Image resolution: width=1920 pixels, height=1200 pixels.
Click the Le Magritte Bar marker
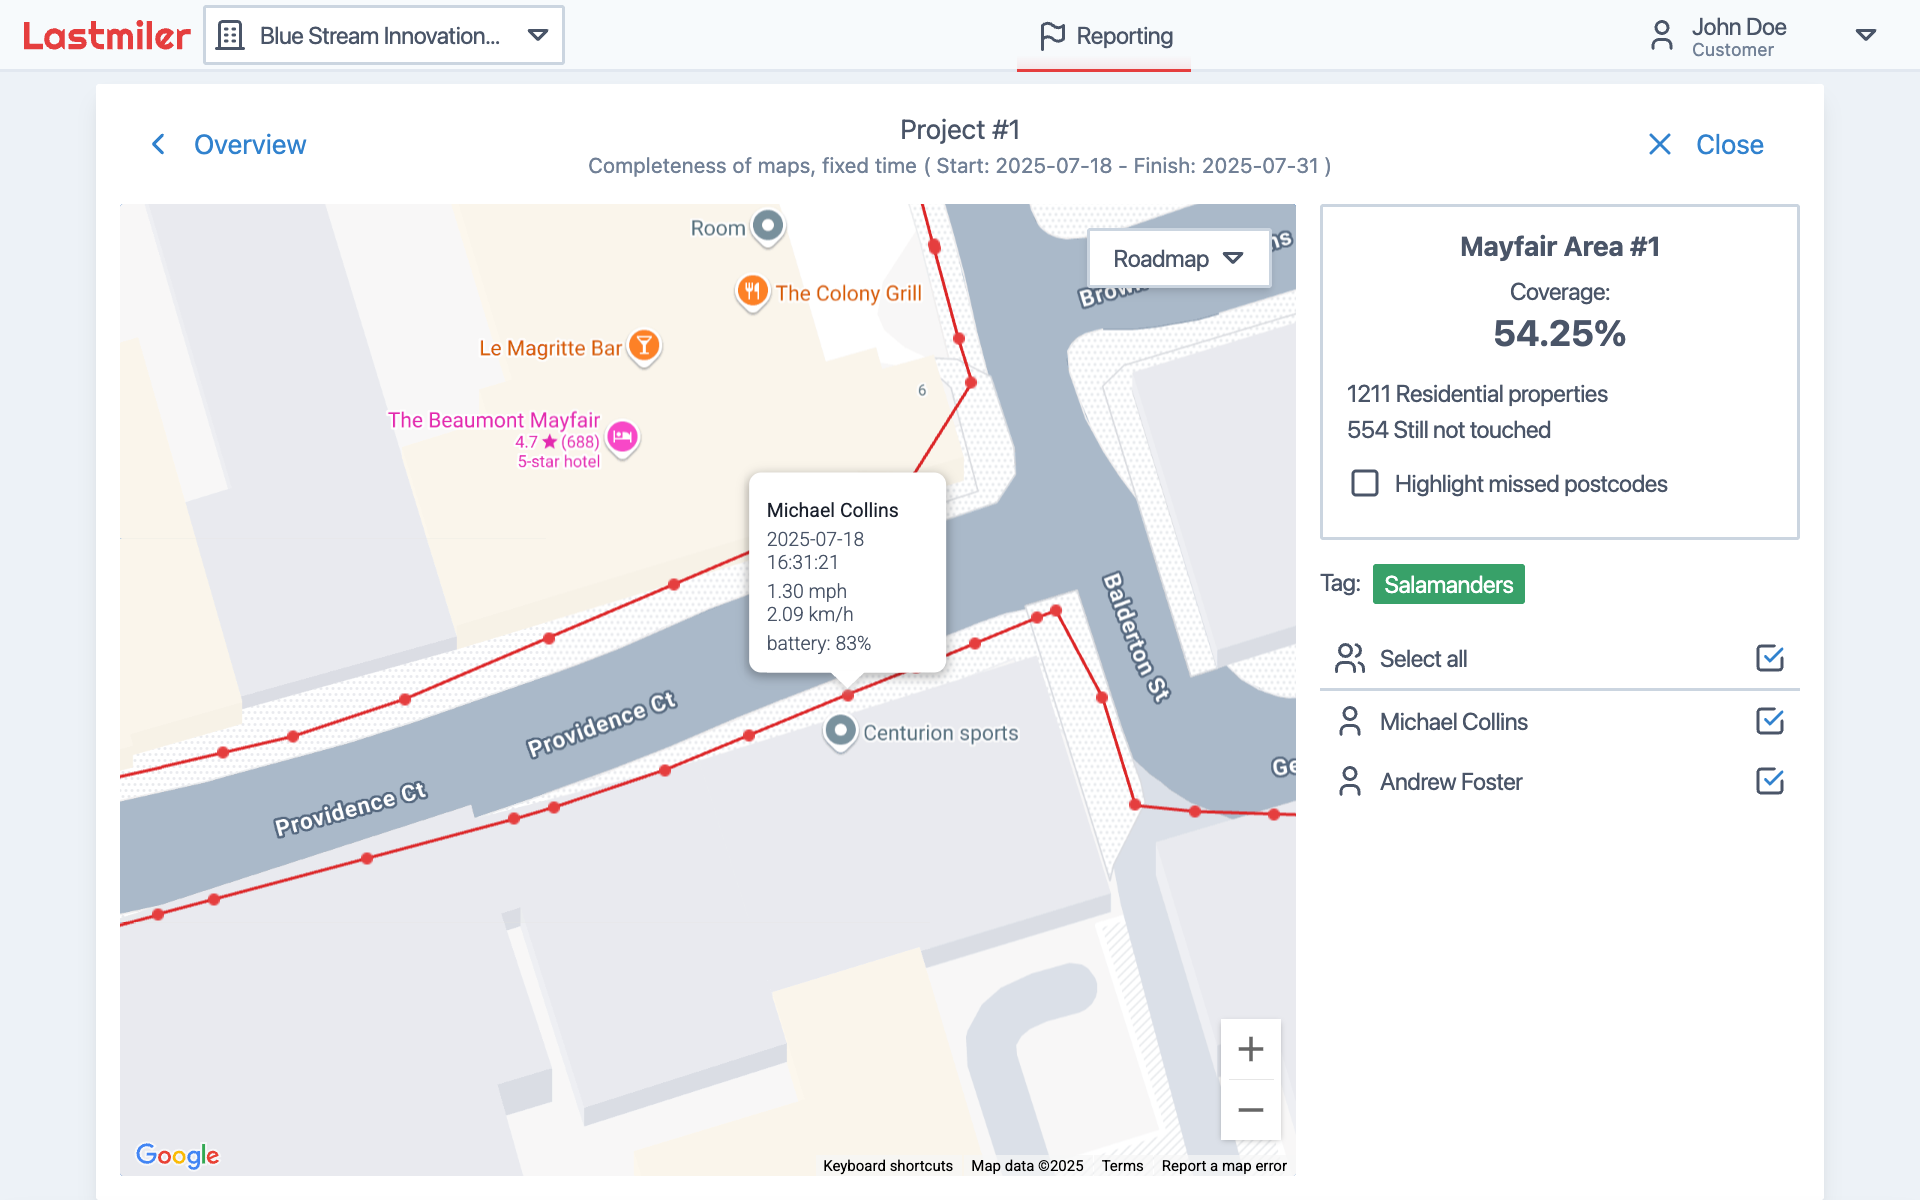tap(645, 347)
